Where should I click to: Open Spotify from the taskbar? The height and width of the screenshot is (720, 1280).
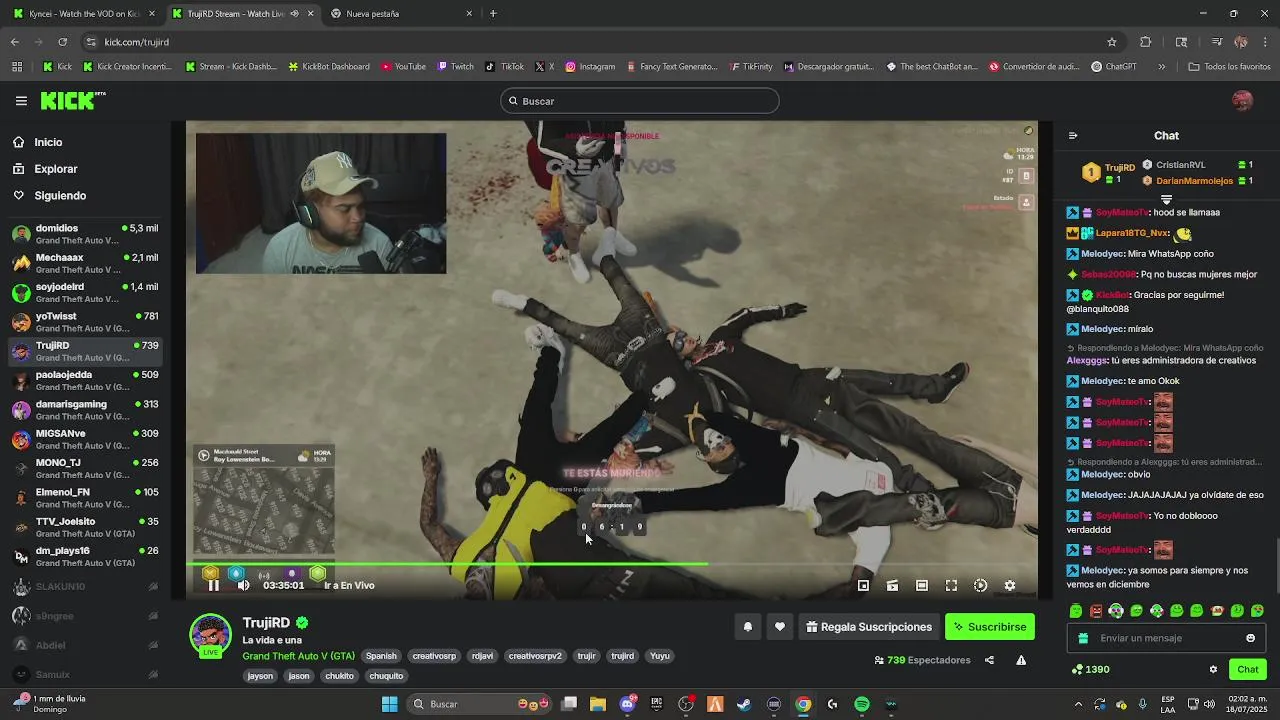click(x=862, y=704)
